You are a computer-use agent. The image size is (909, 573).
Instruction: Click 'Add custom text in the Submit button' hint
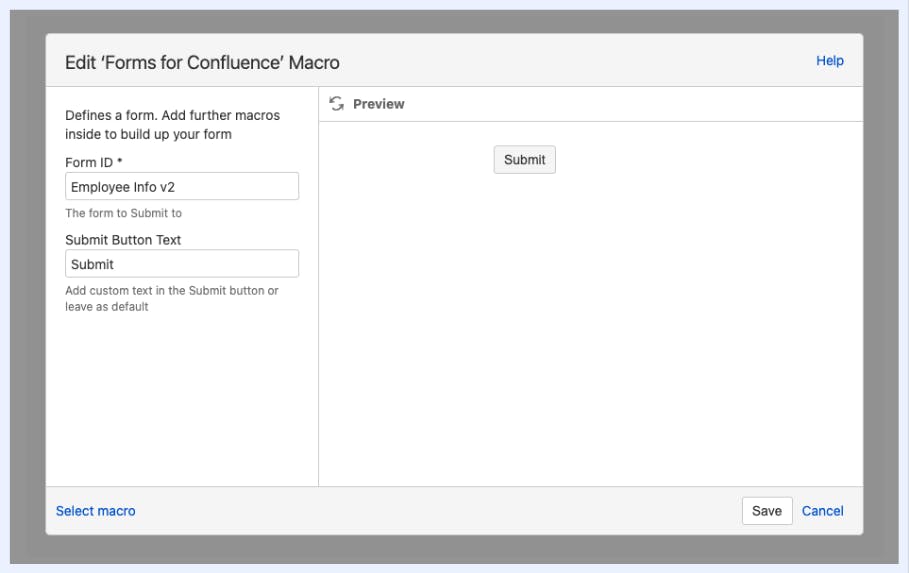pos(172,298)
